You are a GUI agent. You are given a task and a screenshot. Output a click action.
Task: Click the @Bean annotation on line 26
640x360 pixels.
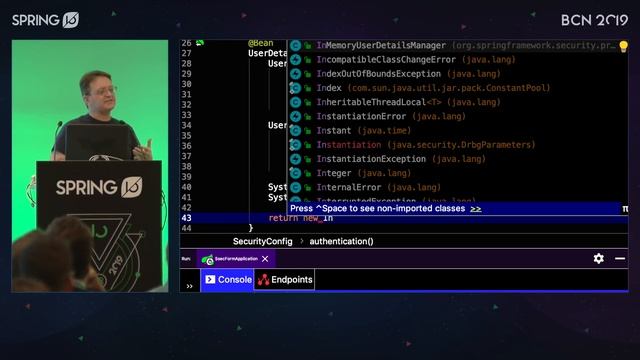(260, 43)
